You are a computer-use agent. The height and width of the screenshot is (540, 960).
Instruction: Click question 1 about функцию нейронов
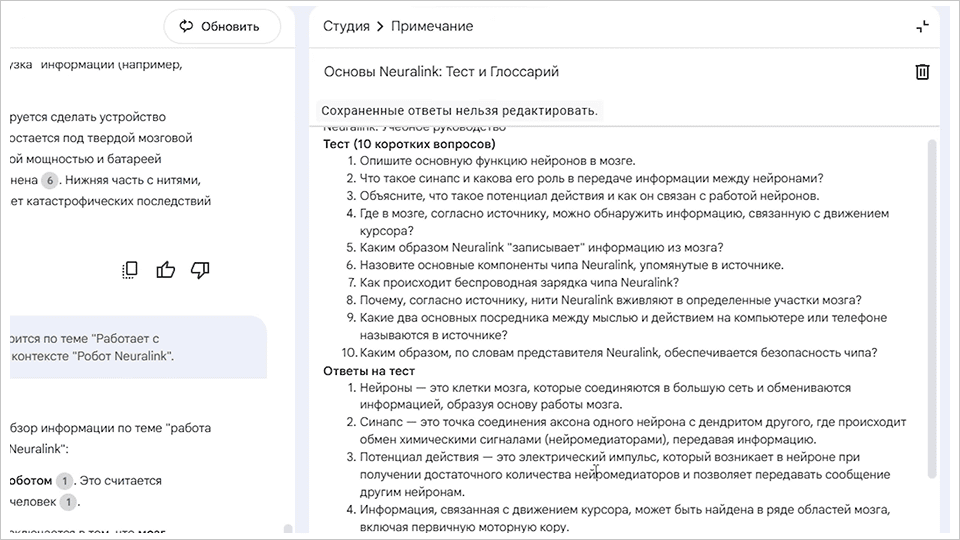[497, 161]
